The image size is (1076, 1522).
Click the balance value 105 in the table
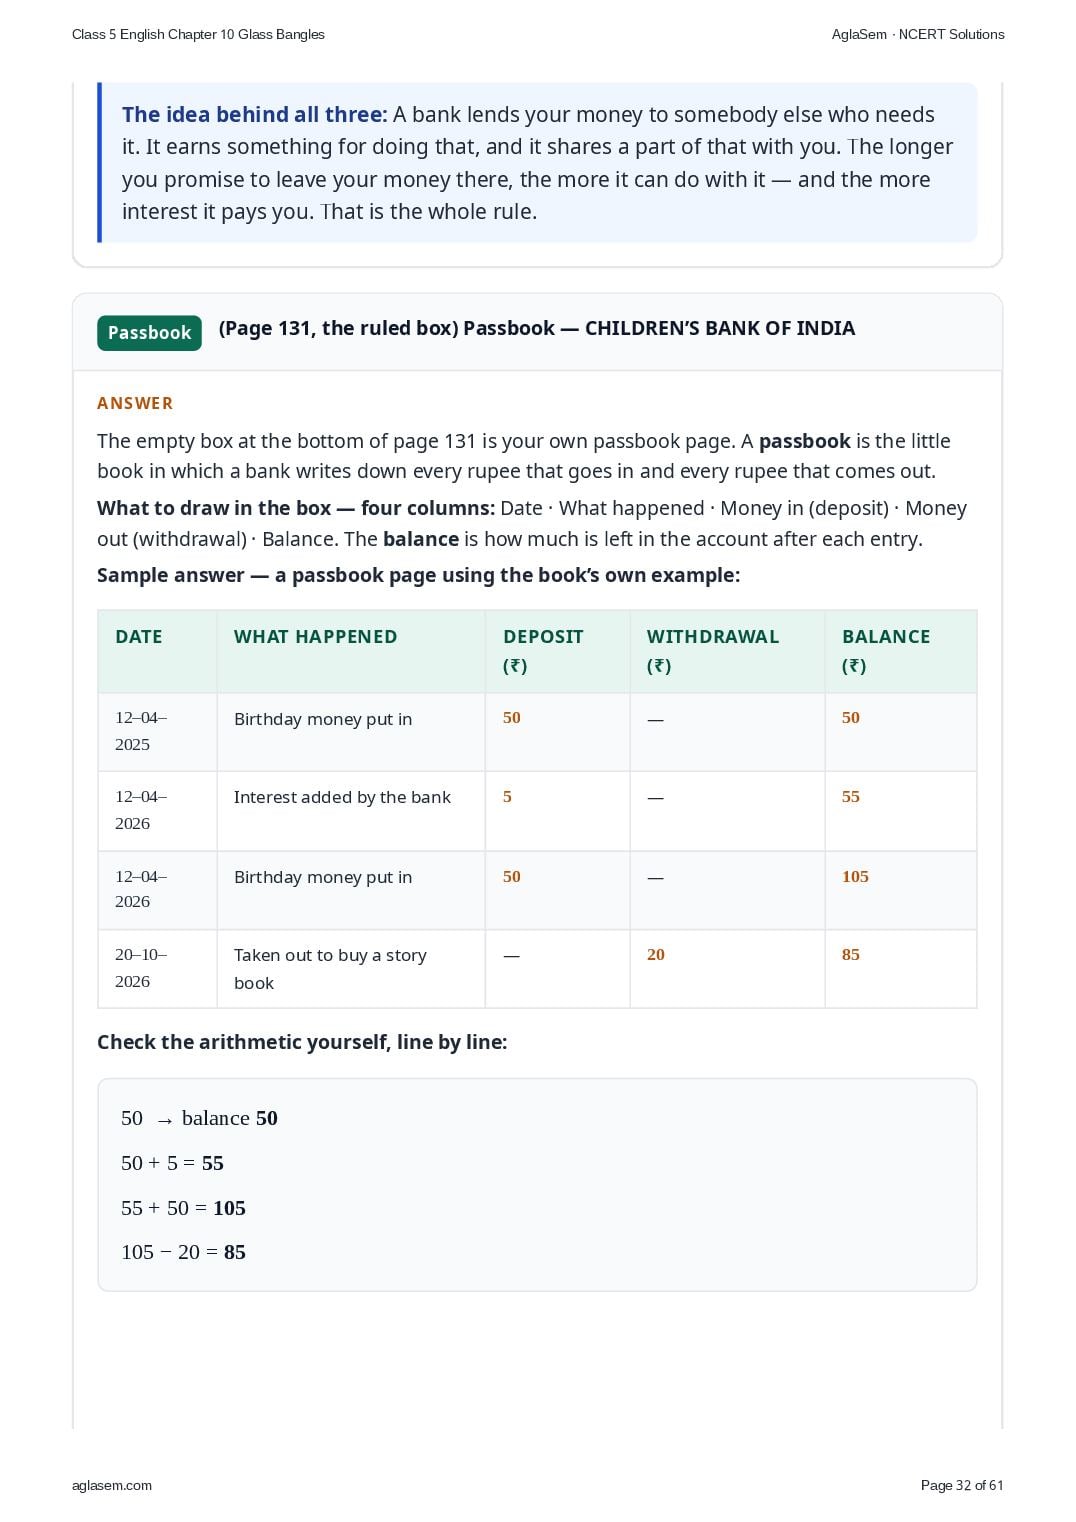click(x=855, y=876)
